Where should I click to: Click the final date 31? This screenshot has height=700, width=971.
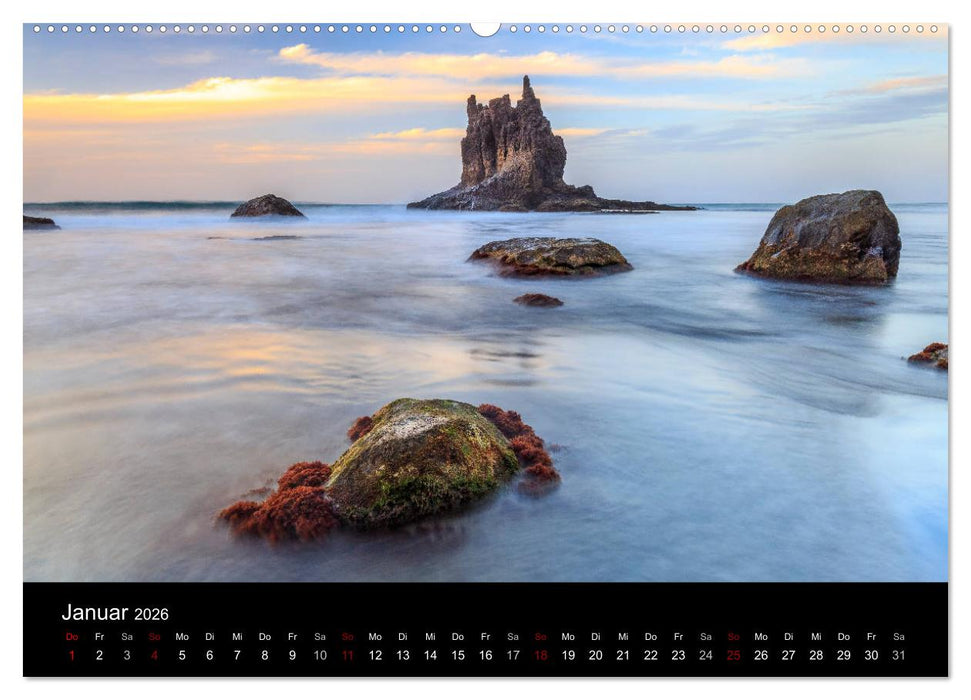[x=896, y=655]
